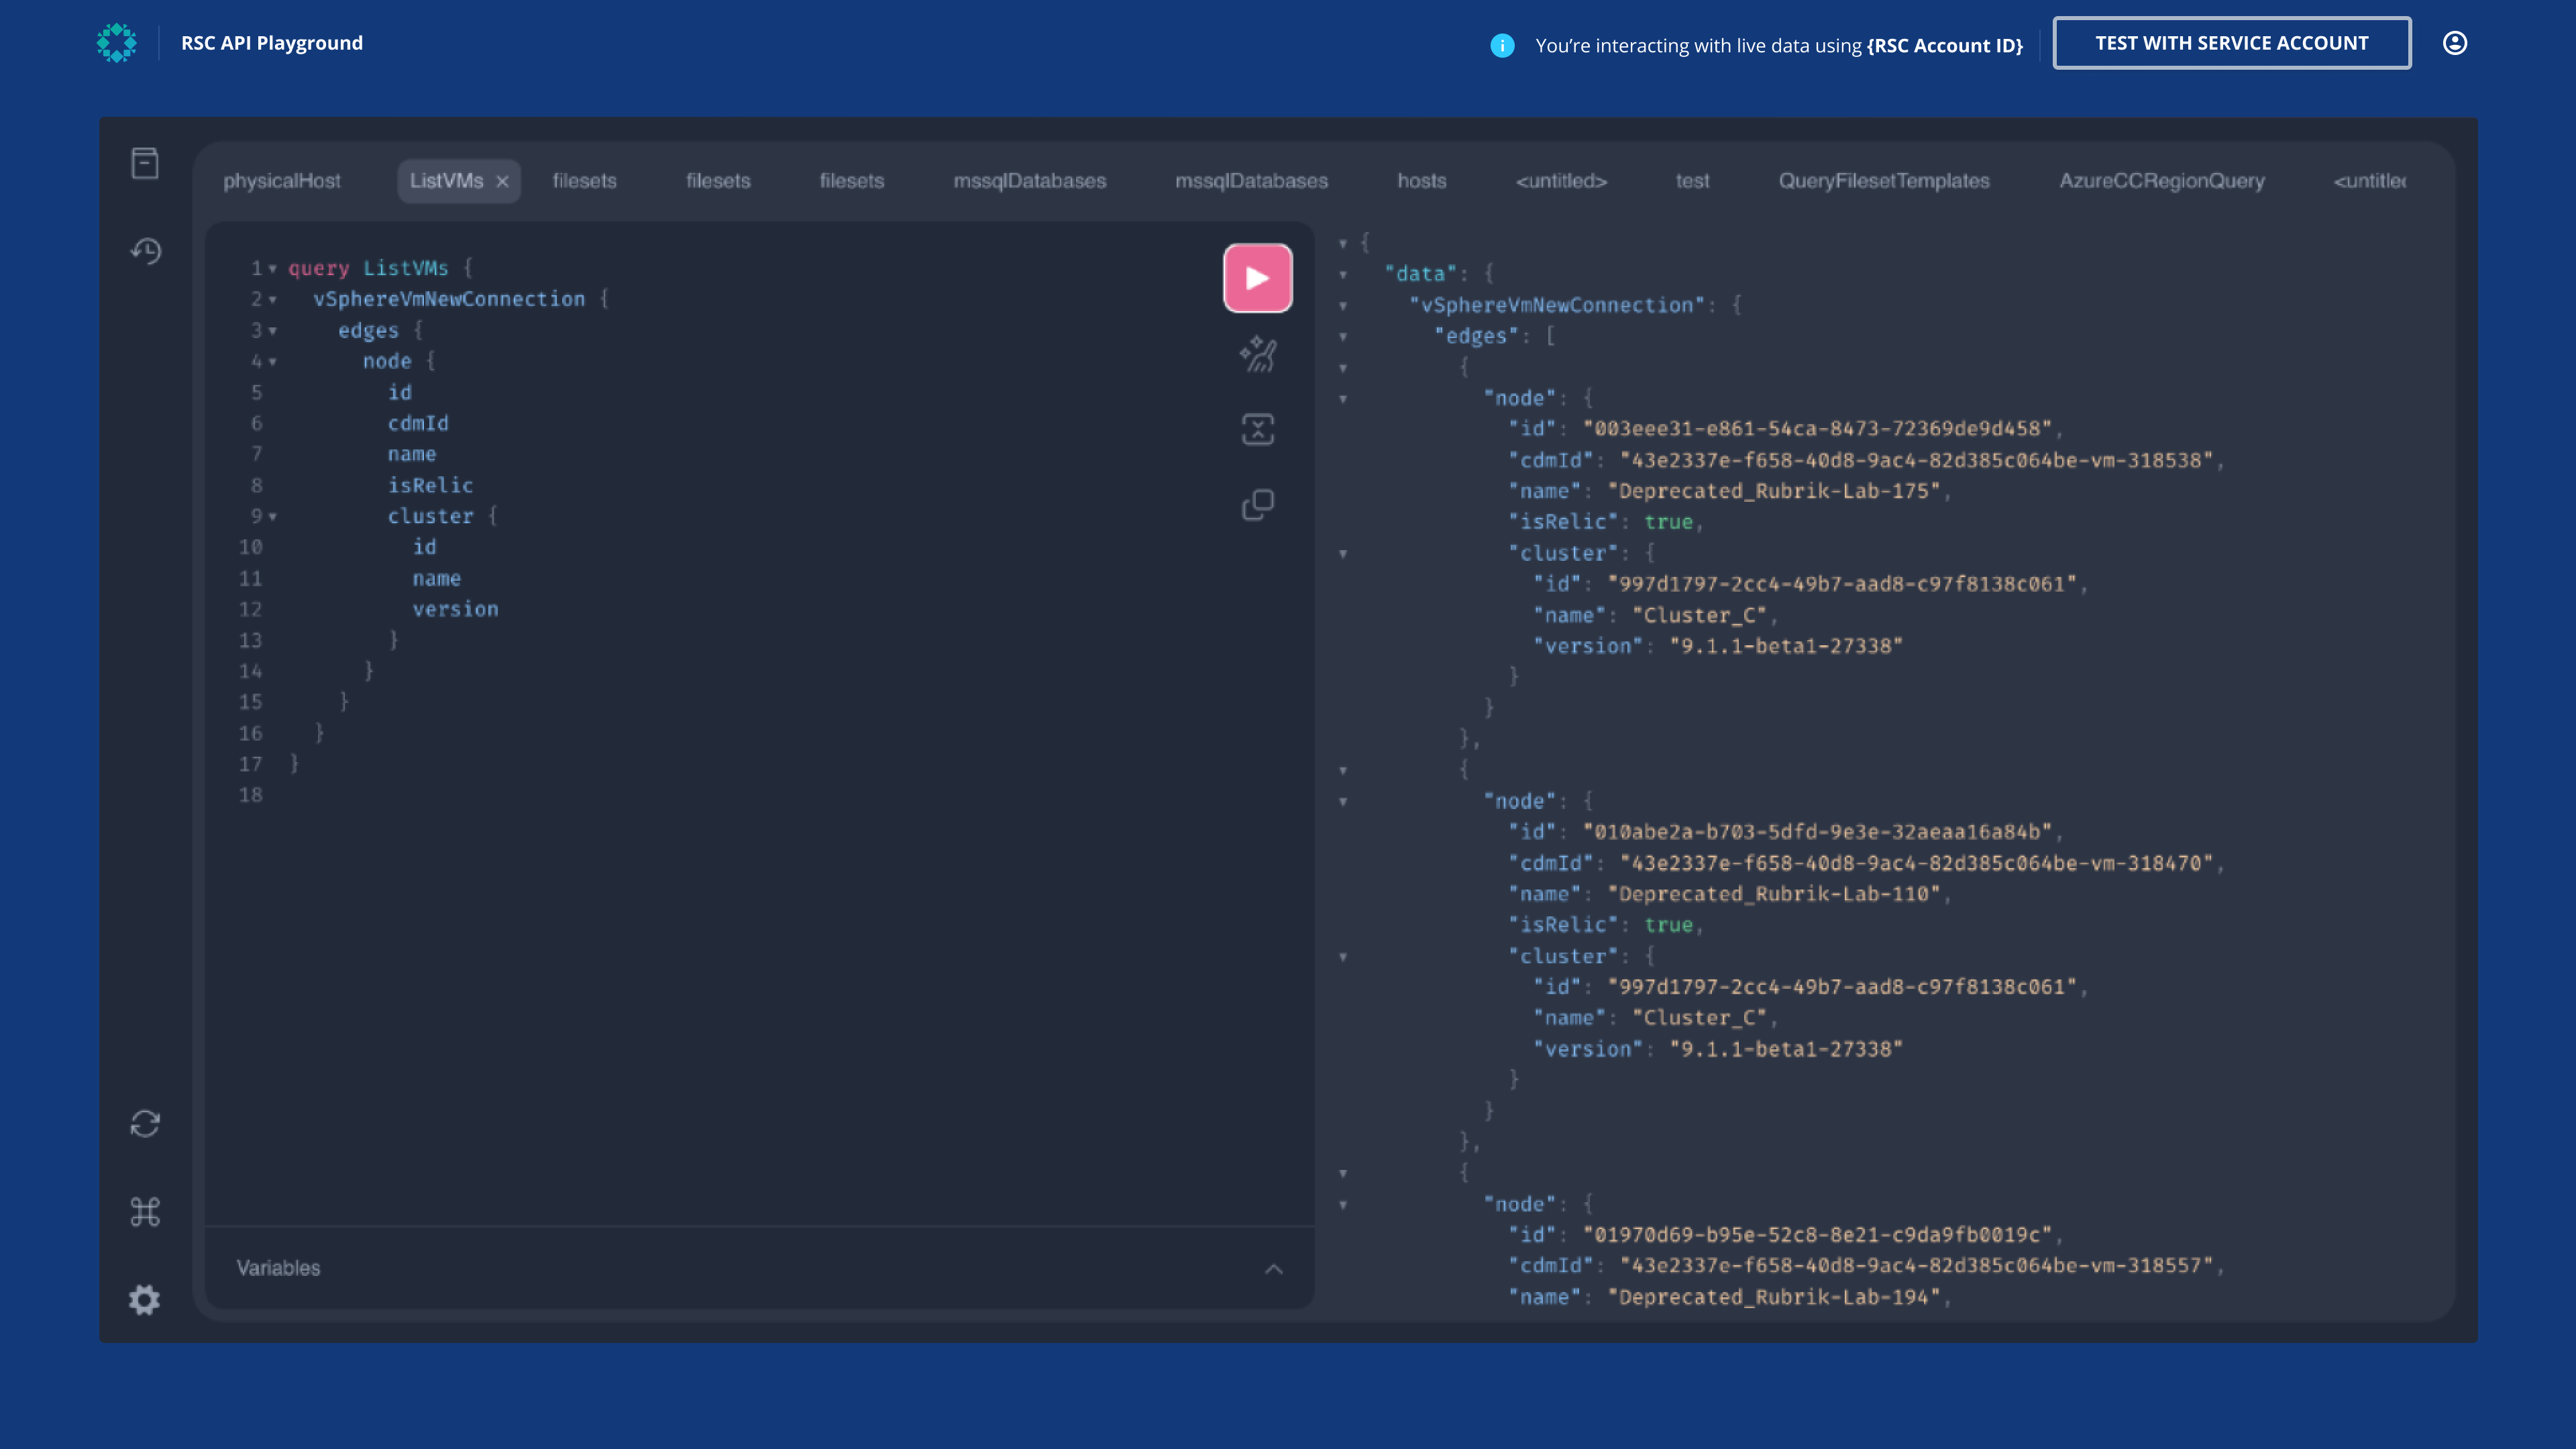Click the info icon beside live data message
Viewport: 2576px width, 1449px height.
1502,45
